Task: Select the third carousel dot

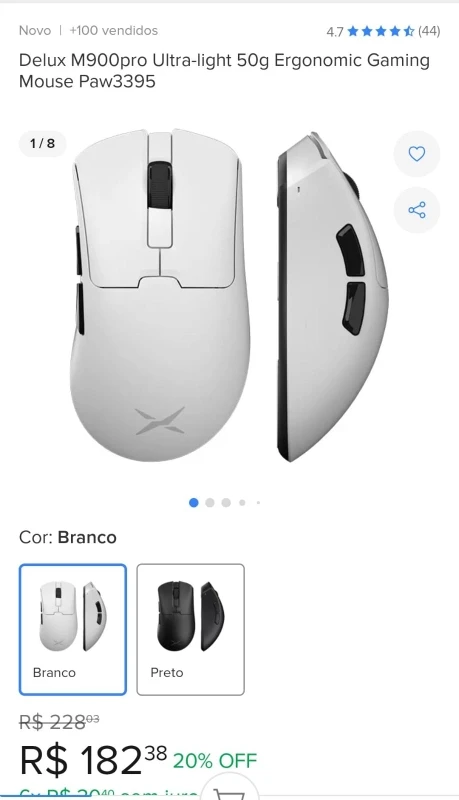Action: 226,503
